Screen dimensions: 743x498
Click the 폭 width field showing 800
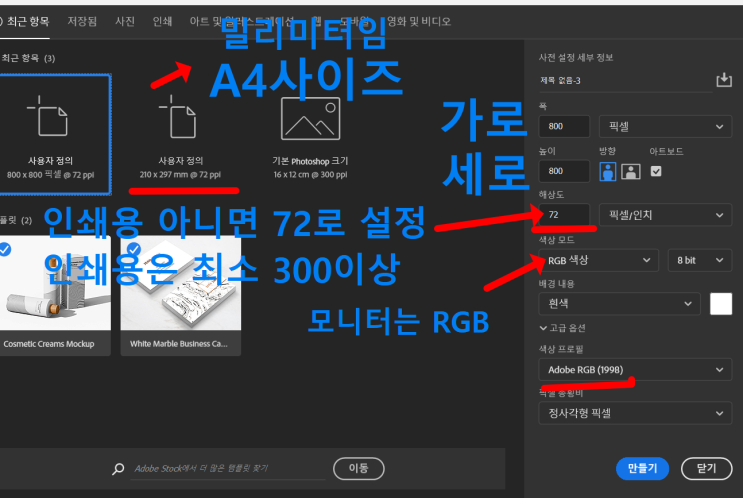564,127
